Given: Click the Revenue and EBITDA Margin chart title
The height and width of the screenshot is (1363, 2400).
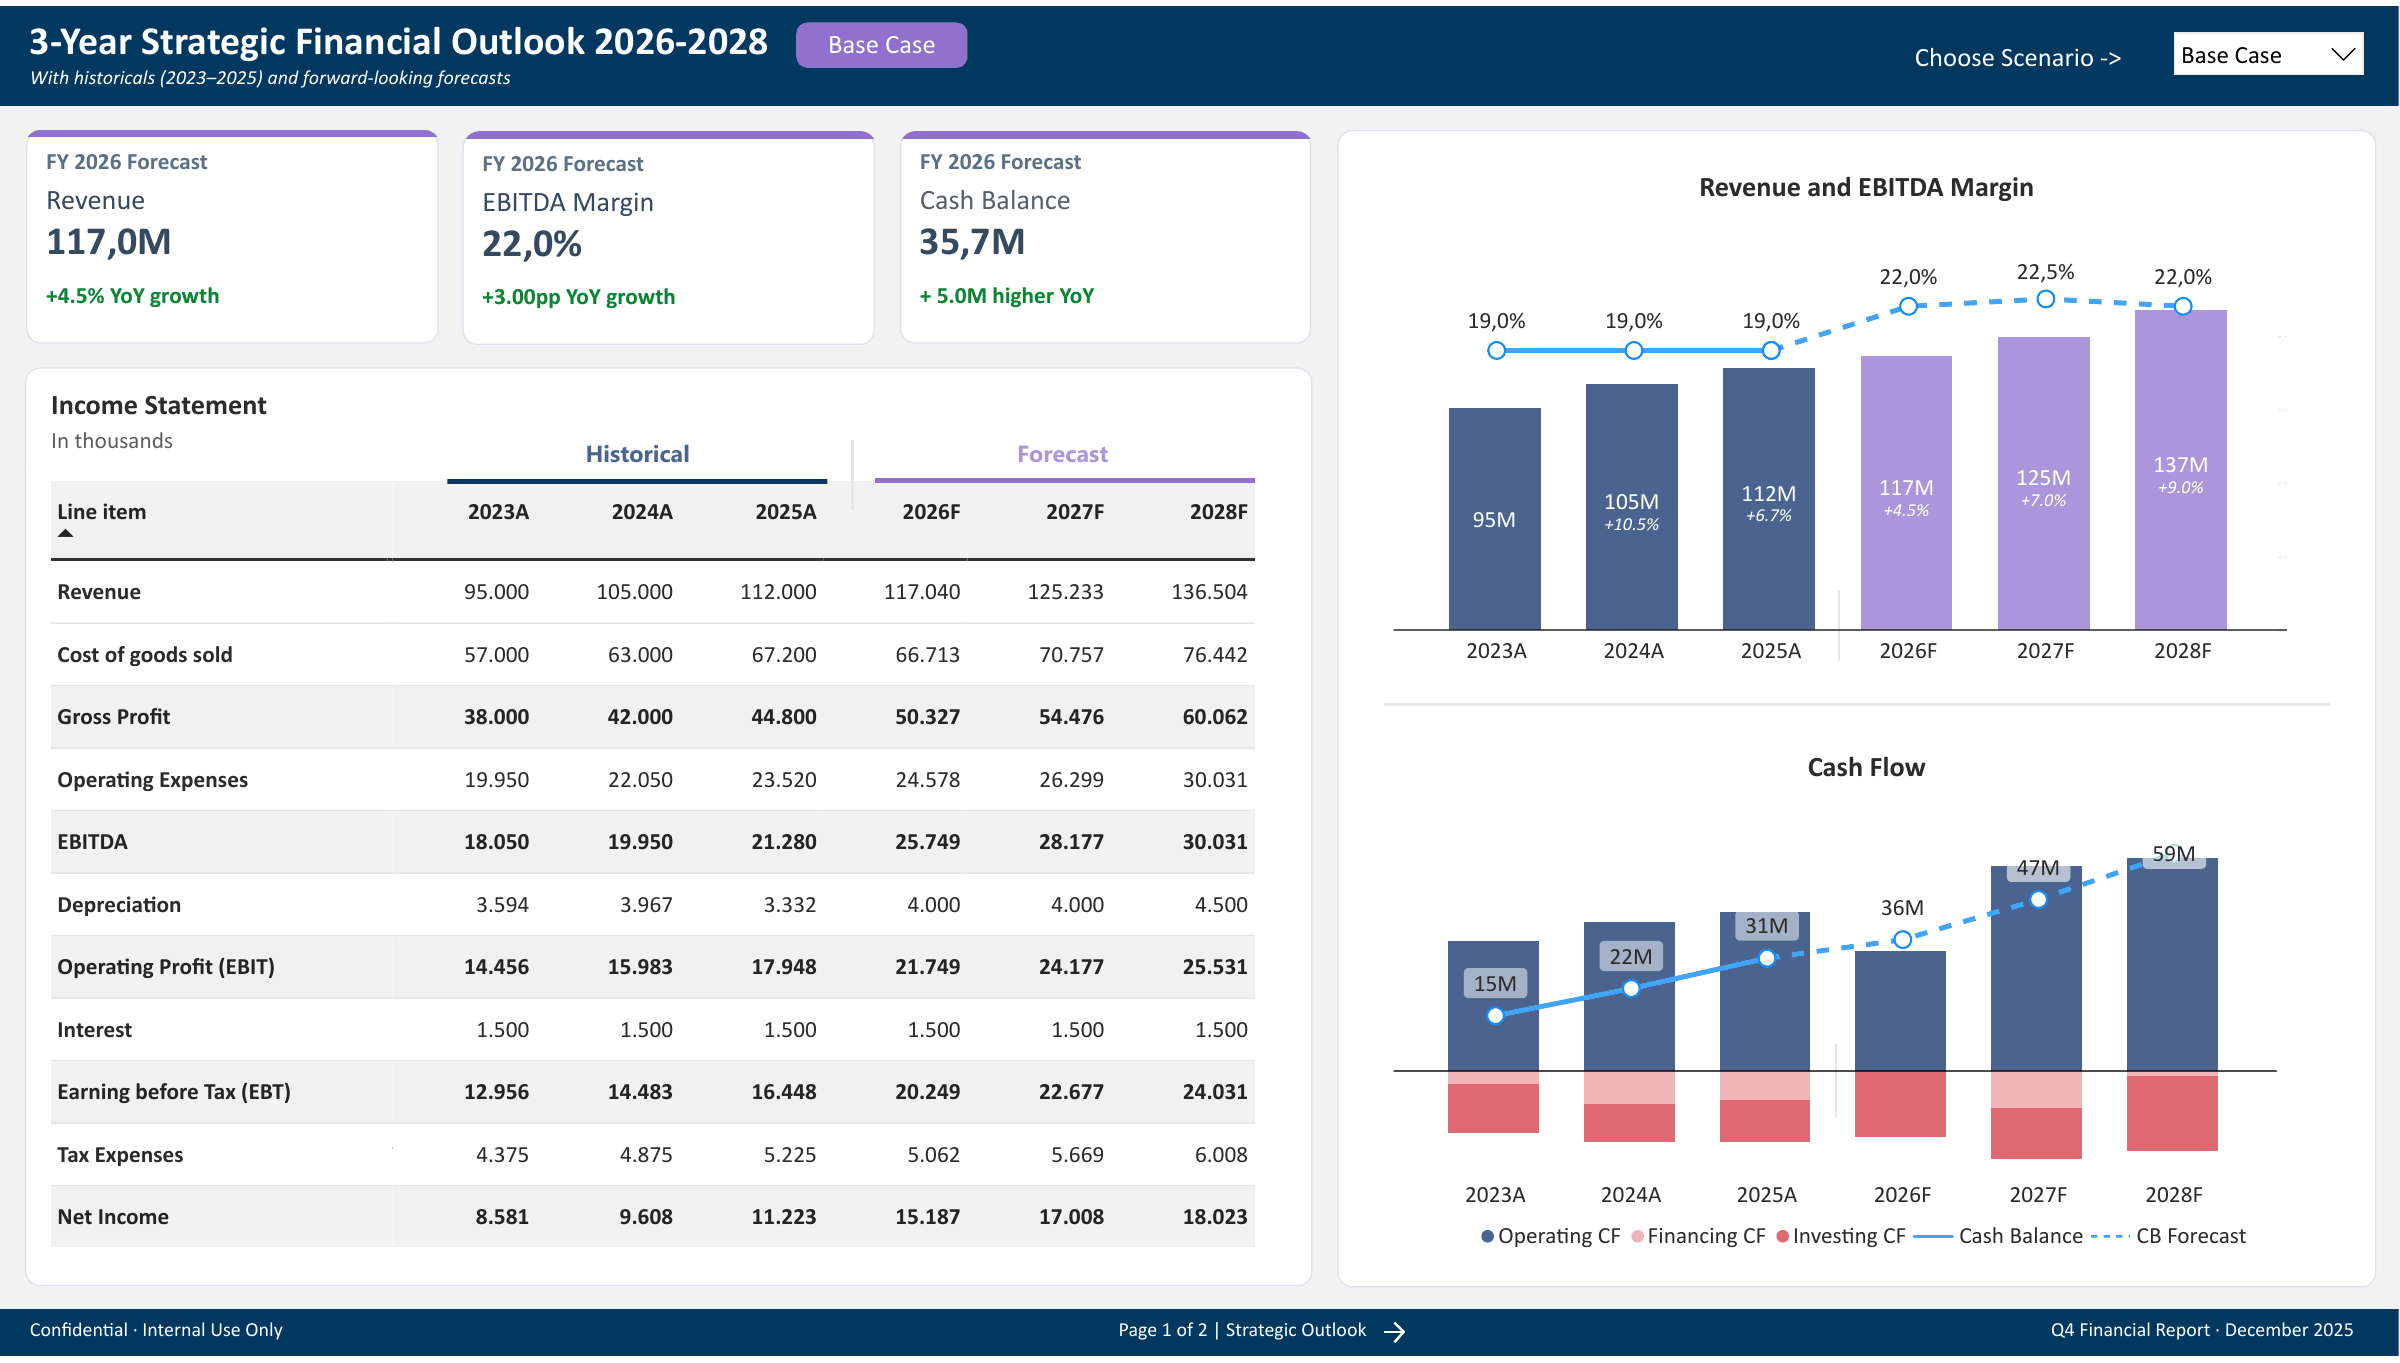Looking at the screenshot, I should tap(1866, 187).
